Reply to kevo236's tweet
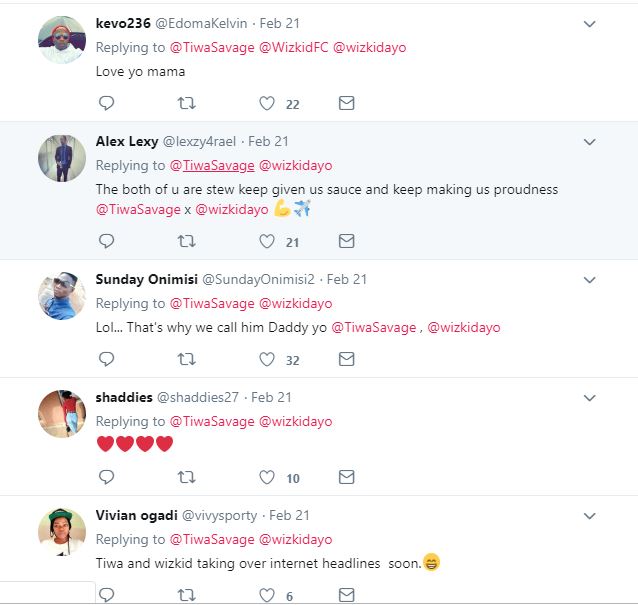This screenshot has width=638, height=605. (x=106, y=103)
